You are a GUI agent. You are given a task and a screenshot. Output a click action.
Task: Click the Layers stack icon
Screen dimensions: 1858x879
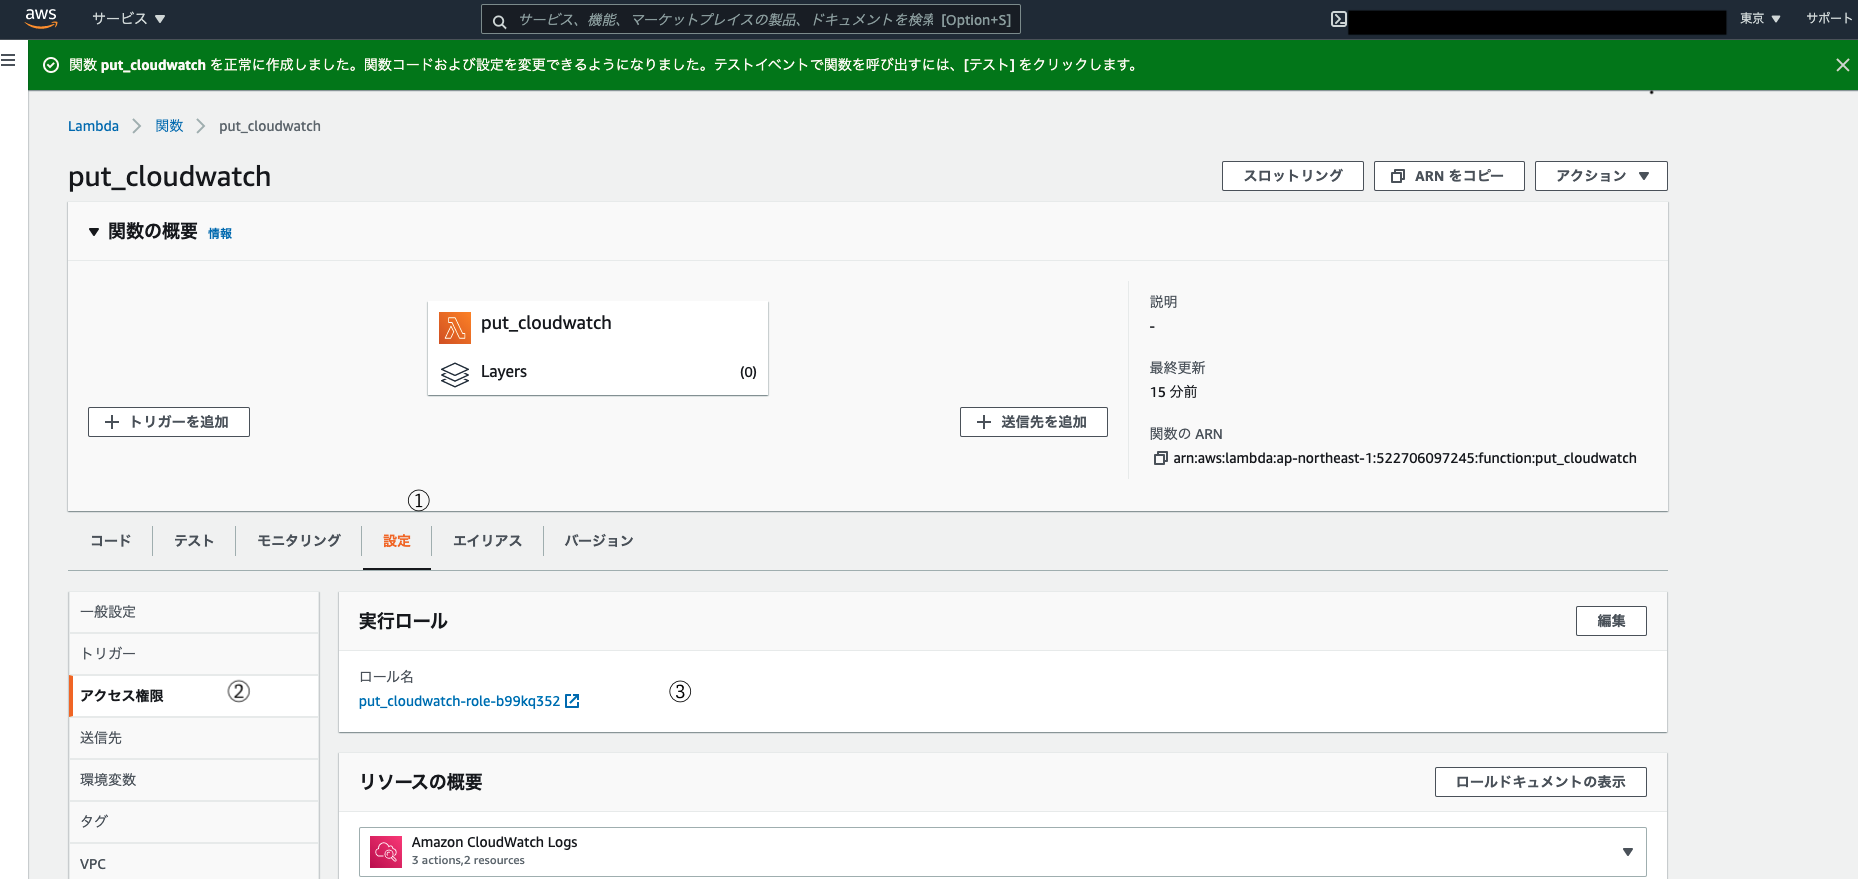[x=455, y=374]
